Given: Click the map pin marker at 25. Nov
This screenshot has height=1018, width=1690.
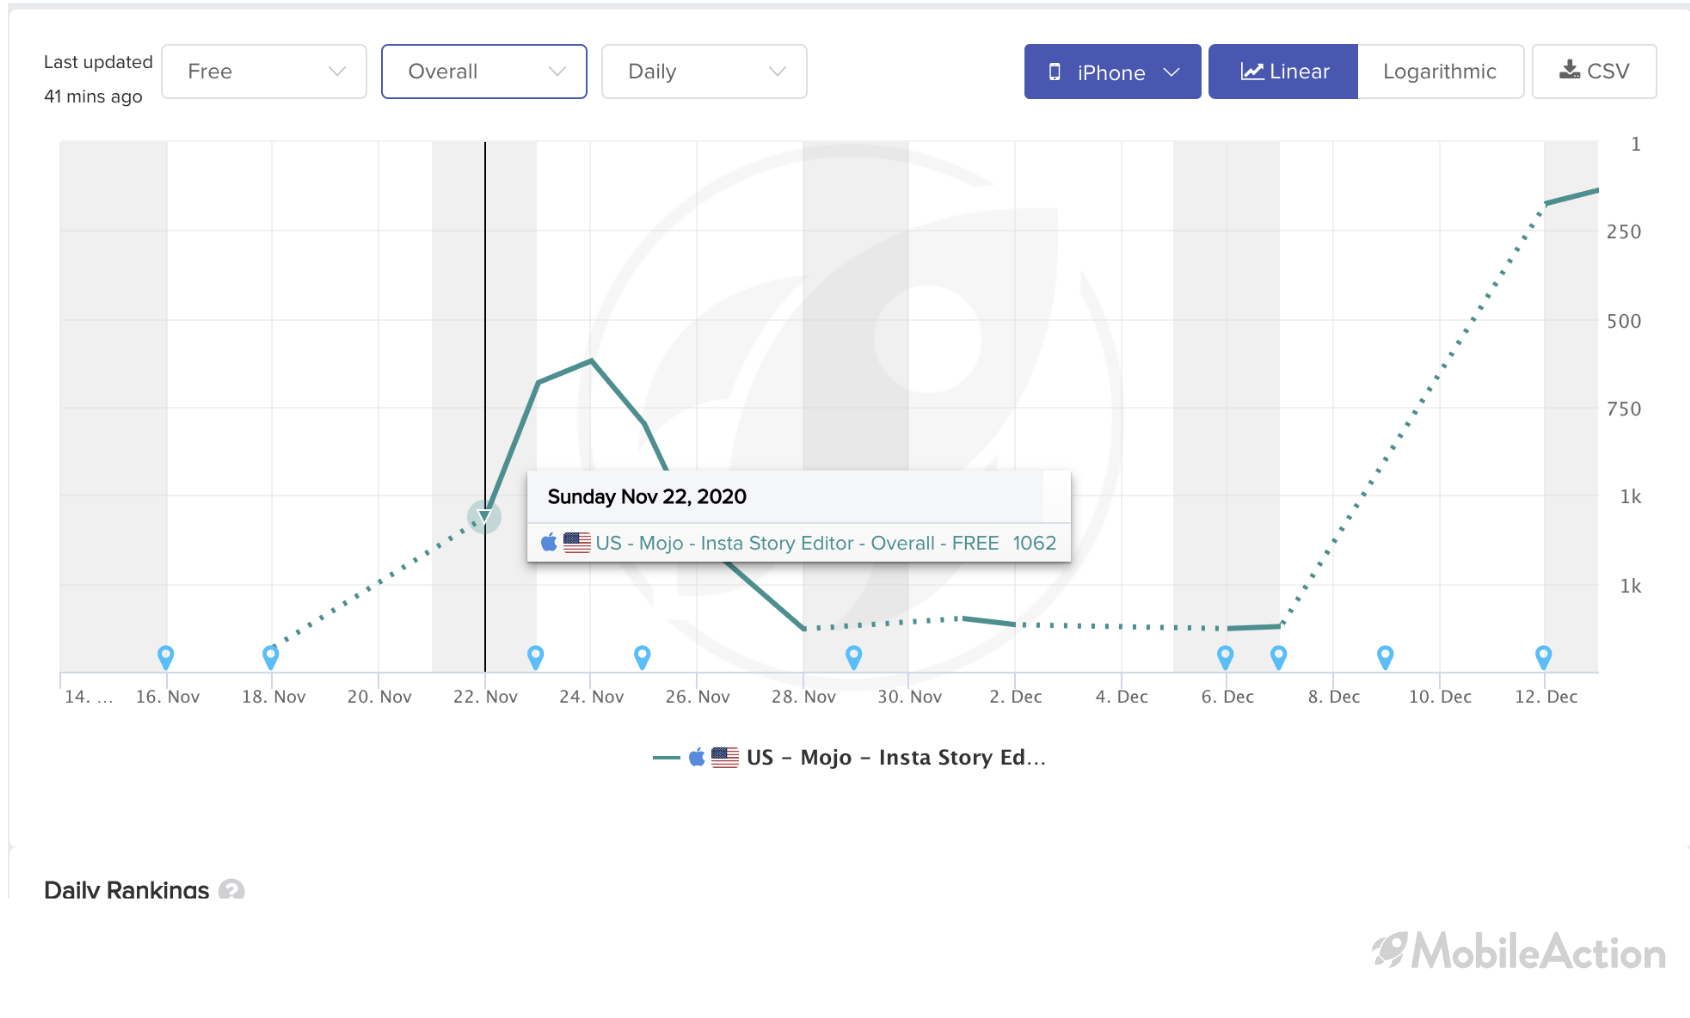Looking at the screenshot, I should 642,657.
